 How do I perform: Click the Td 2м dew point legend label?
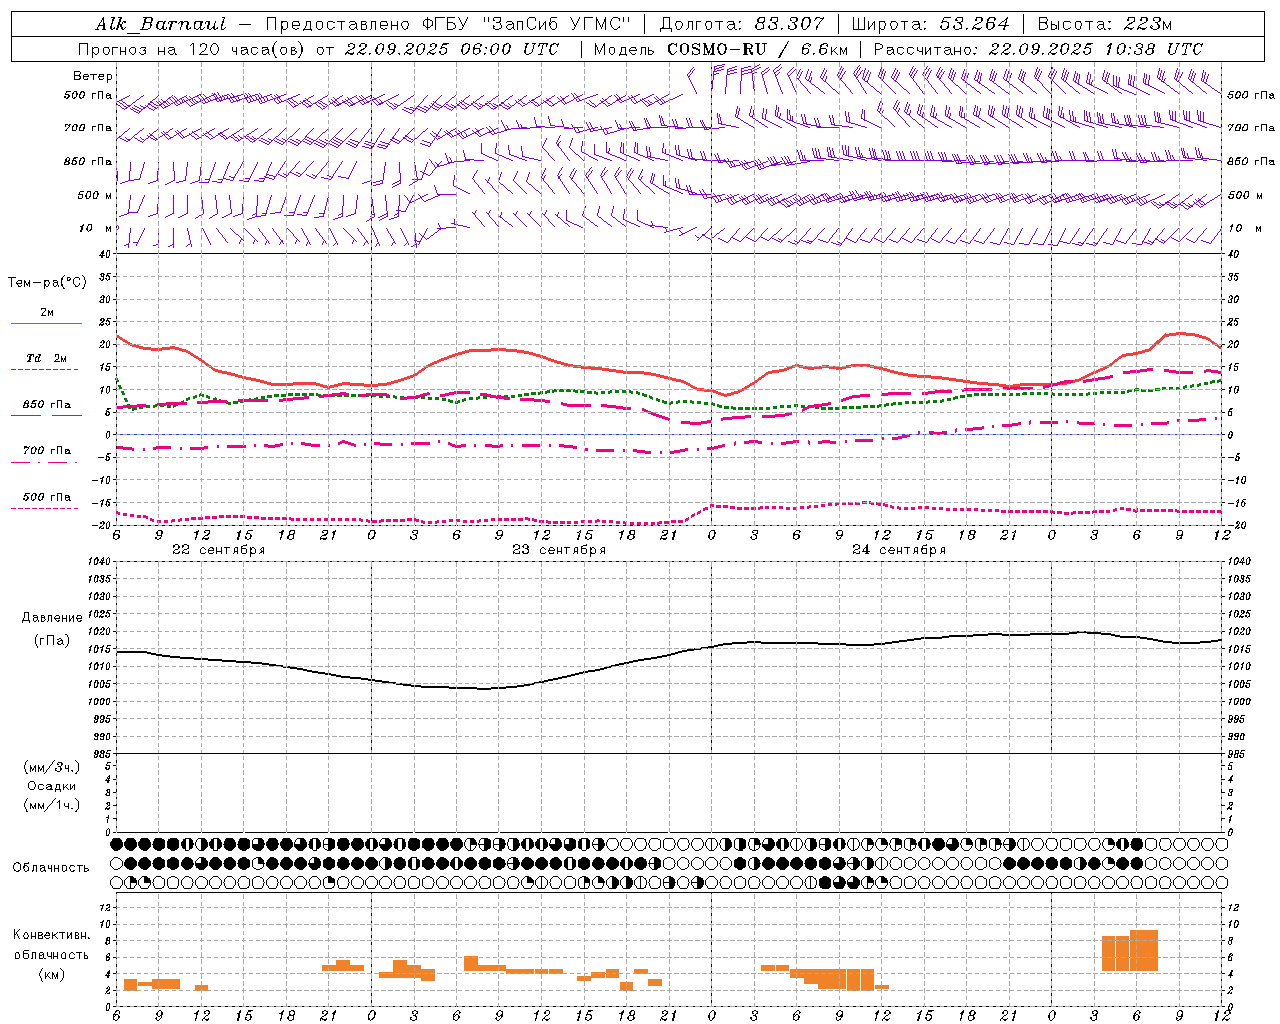(x=47, y=358)
